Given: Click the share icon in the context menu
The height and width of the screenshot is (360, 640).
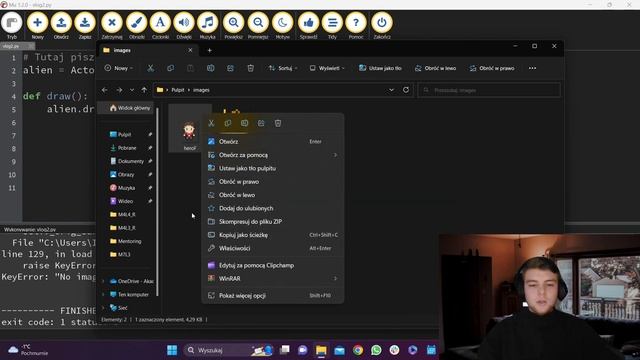Looking at the screenshot, I should pos(261,123).
